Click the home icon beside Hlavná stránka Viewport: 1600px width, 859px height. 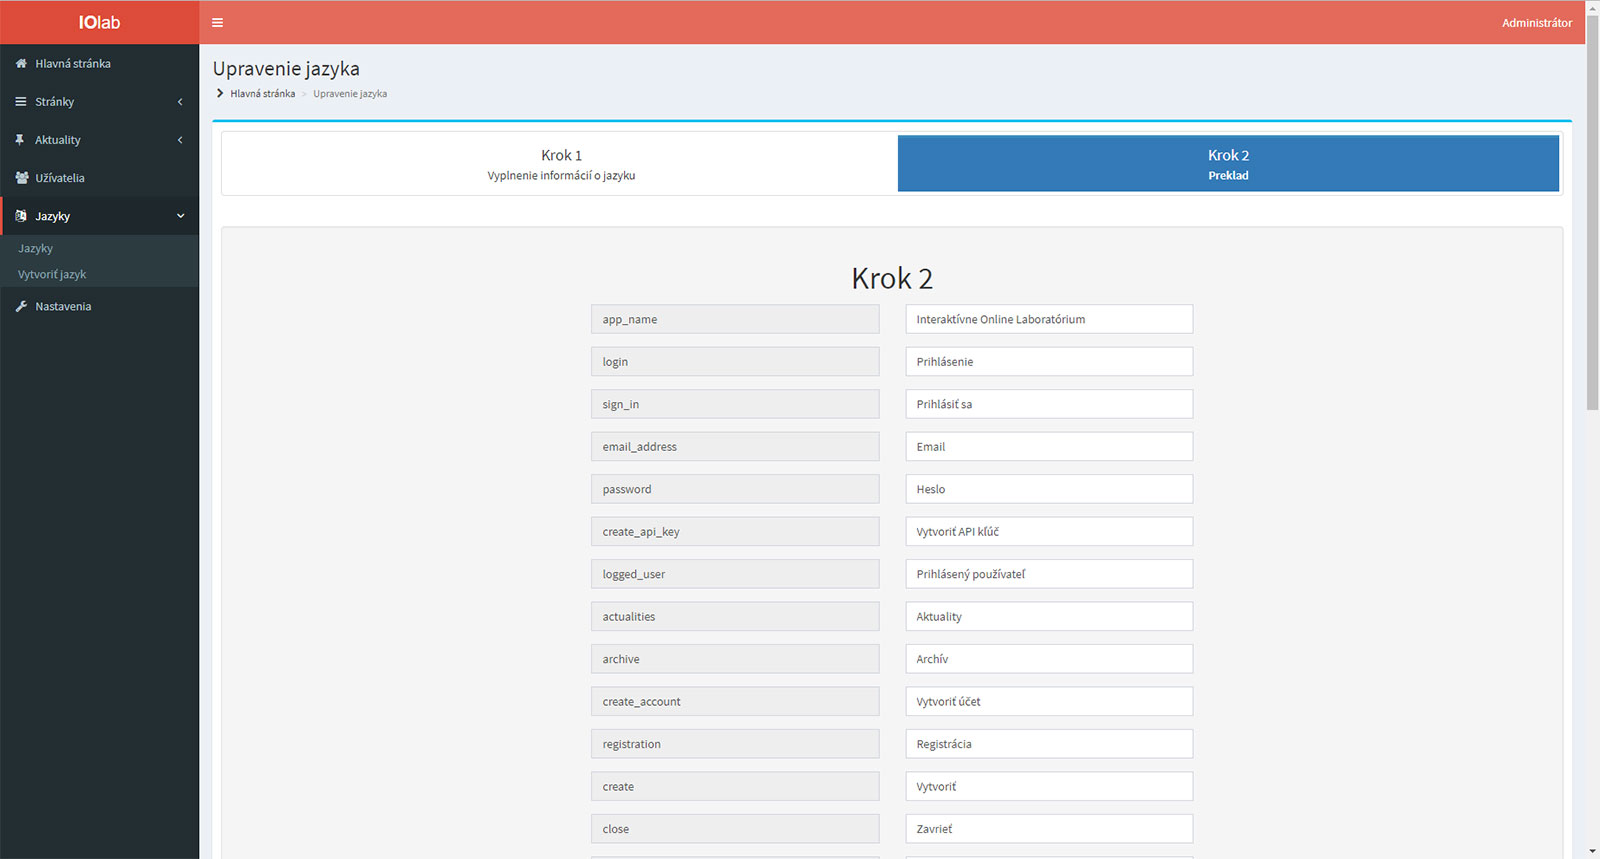[21, 63]
